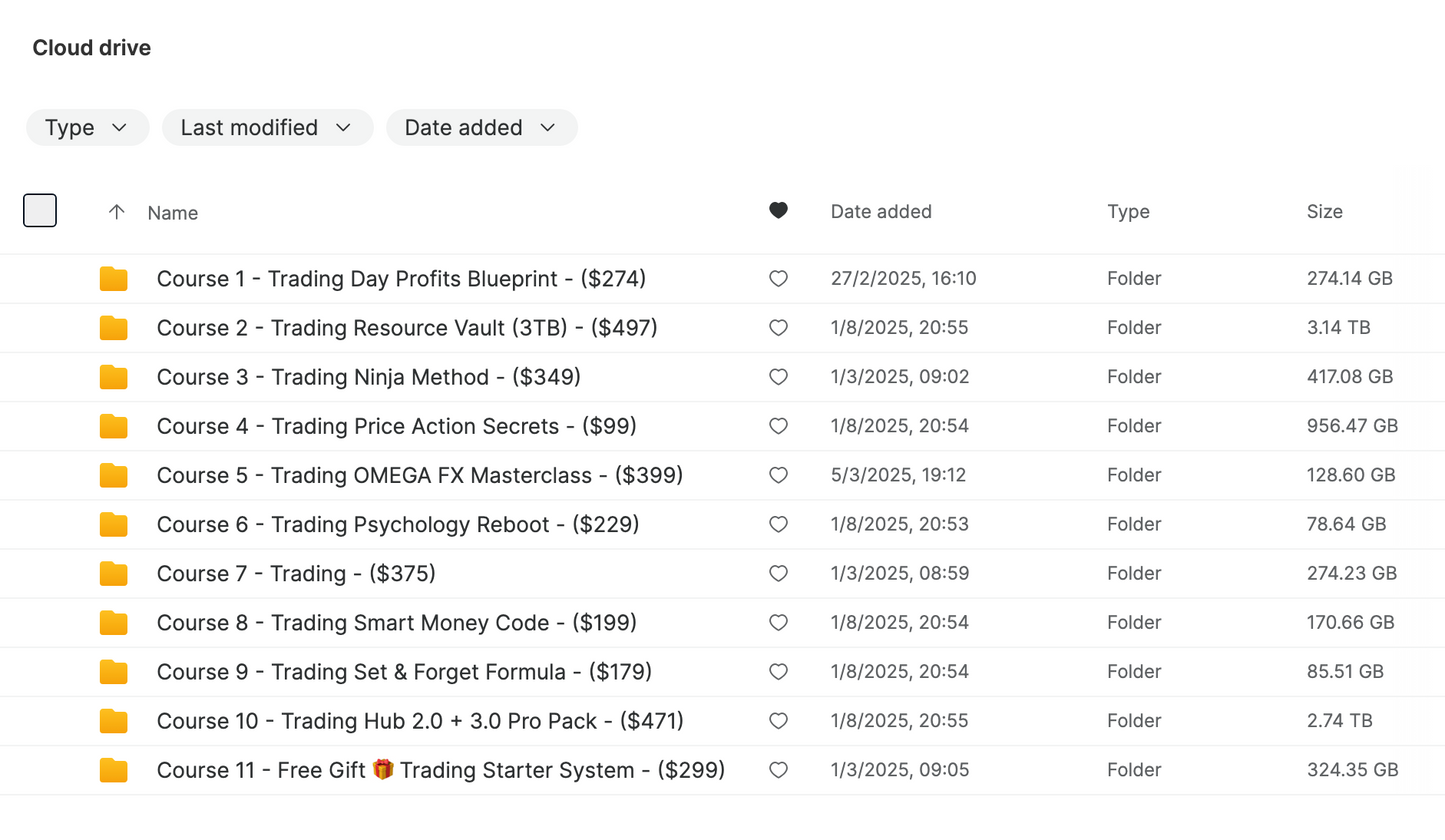Viewport: 1445px width, 840px height.
Task: Click the Date added column header
Action: click(880, 212)
